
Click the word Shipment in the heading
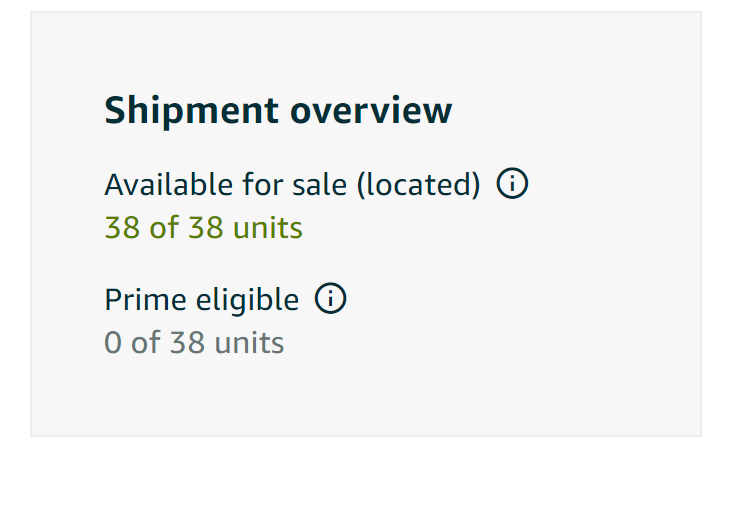(192, 111)
